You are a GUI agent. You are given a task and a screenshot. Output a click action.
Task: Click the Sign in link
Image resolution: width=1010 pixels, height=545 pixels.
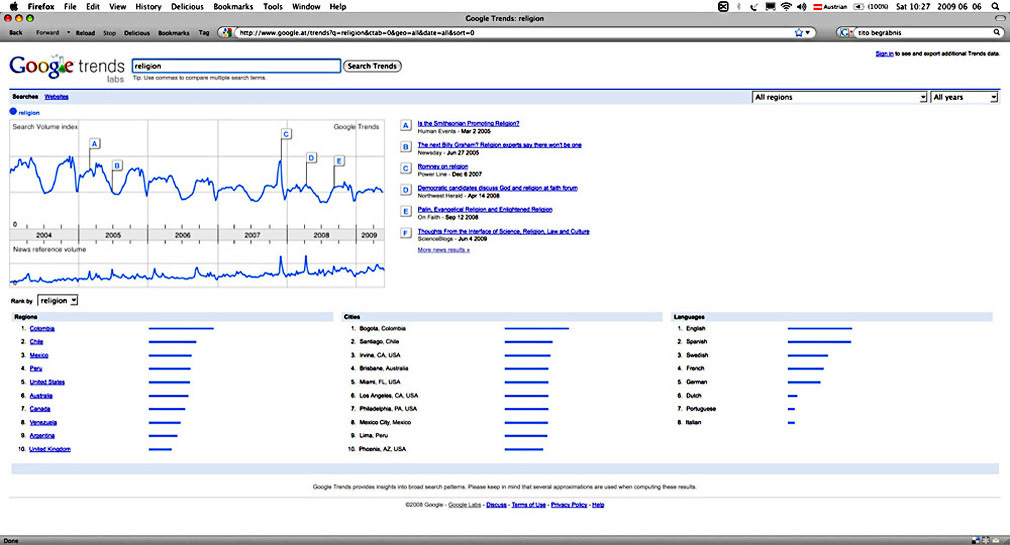coord(884,53)
